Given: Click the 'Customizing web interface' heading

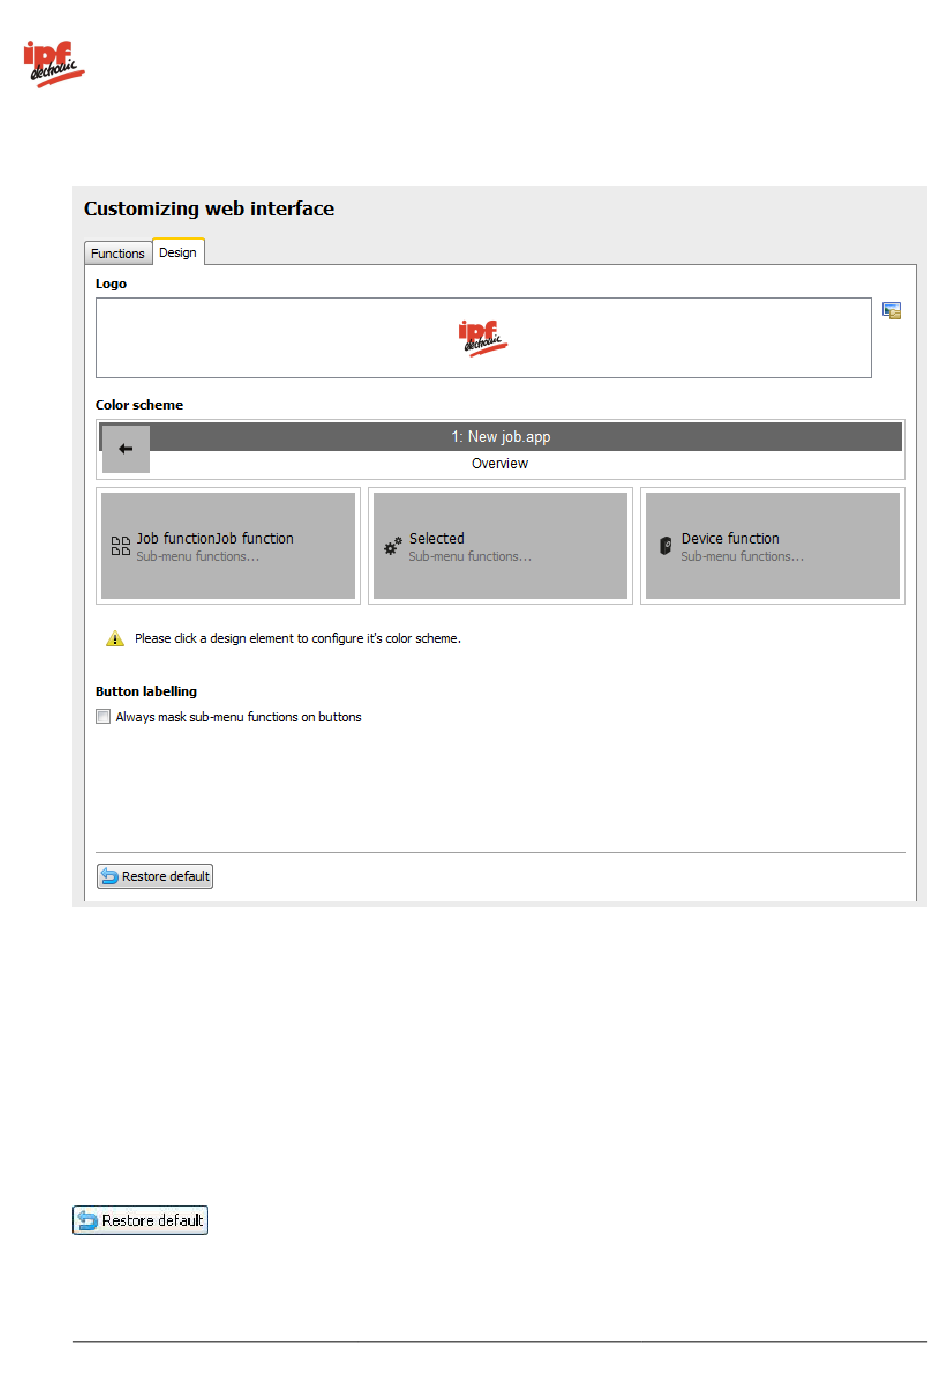Looking at the screenshot, I should (209, 208).
